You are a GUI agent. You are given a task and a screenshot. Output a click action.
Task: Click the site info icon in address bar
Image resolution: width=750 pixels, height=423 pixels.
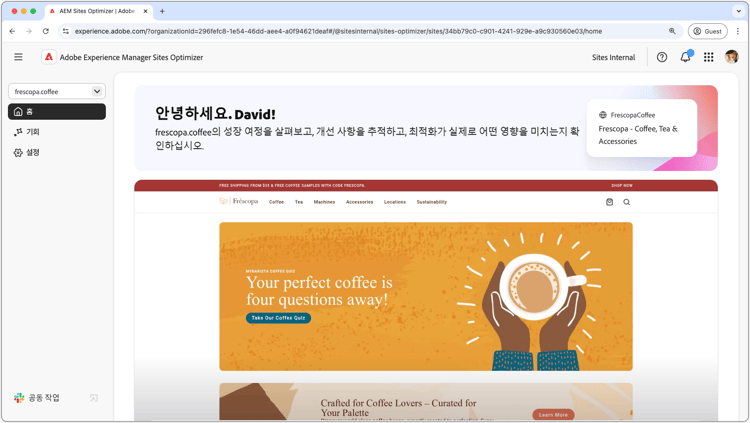pos(66,31)
